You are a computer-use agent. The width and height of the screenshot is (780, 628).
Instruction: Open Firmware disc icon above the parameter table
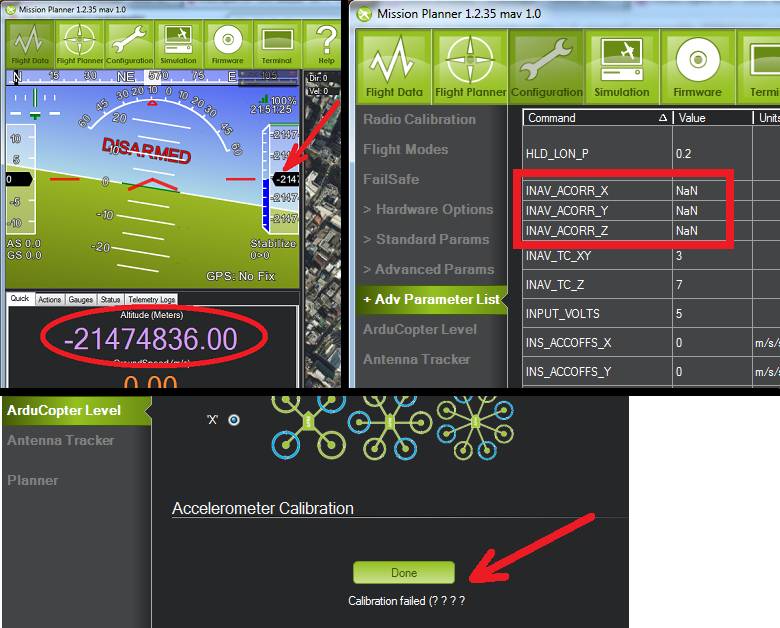click(697, 66)
